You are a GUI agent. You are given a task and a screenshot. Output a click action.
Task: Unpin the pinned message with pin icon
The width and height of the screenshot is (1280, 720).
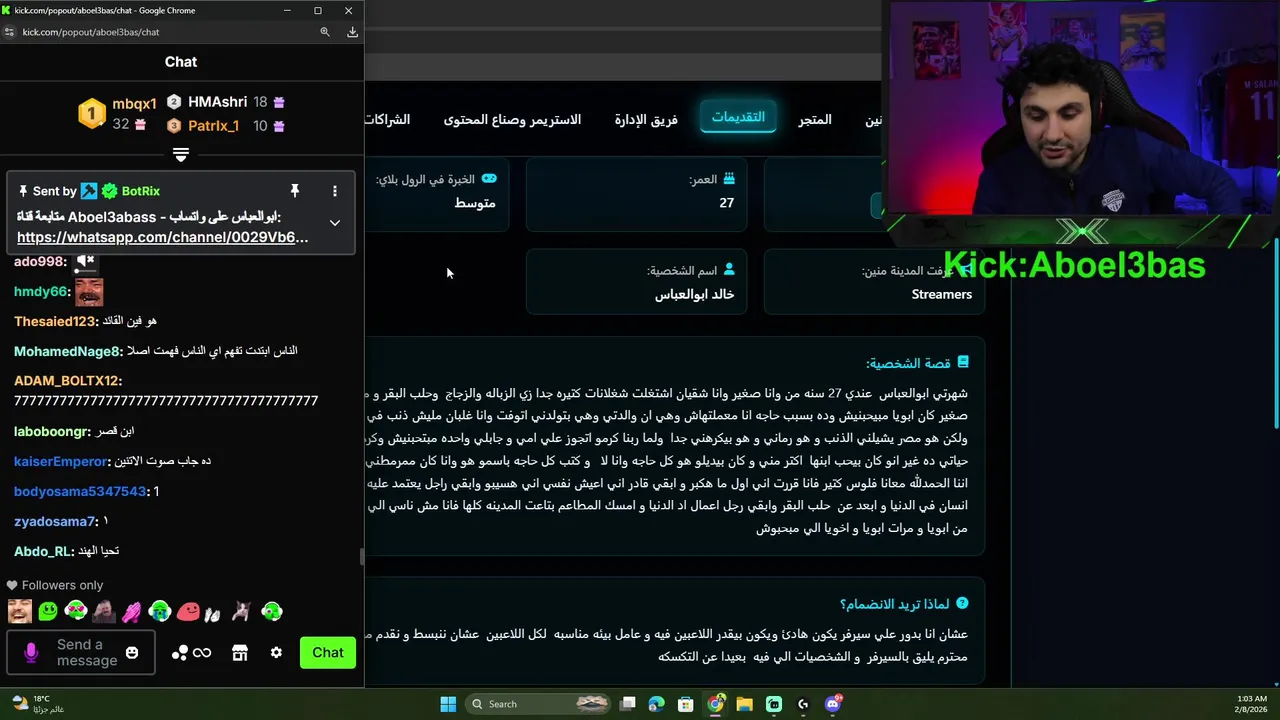pyautogui.click(x=295, y=190)
